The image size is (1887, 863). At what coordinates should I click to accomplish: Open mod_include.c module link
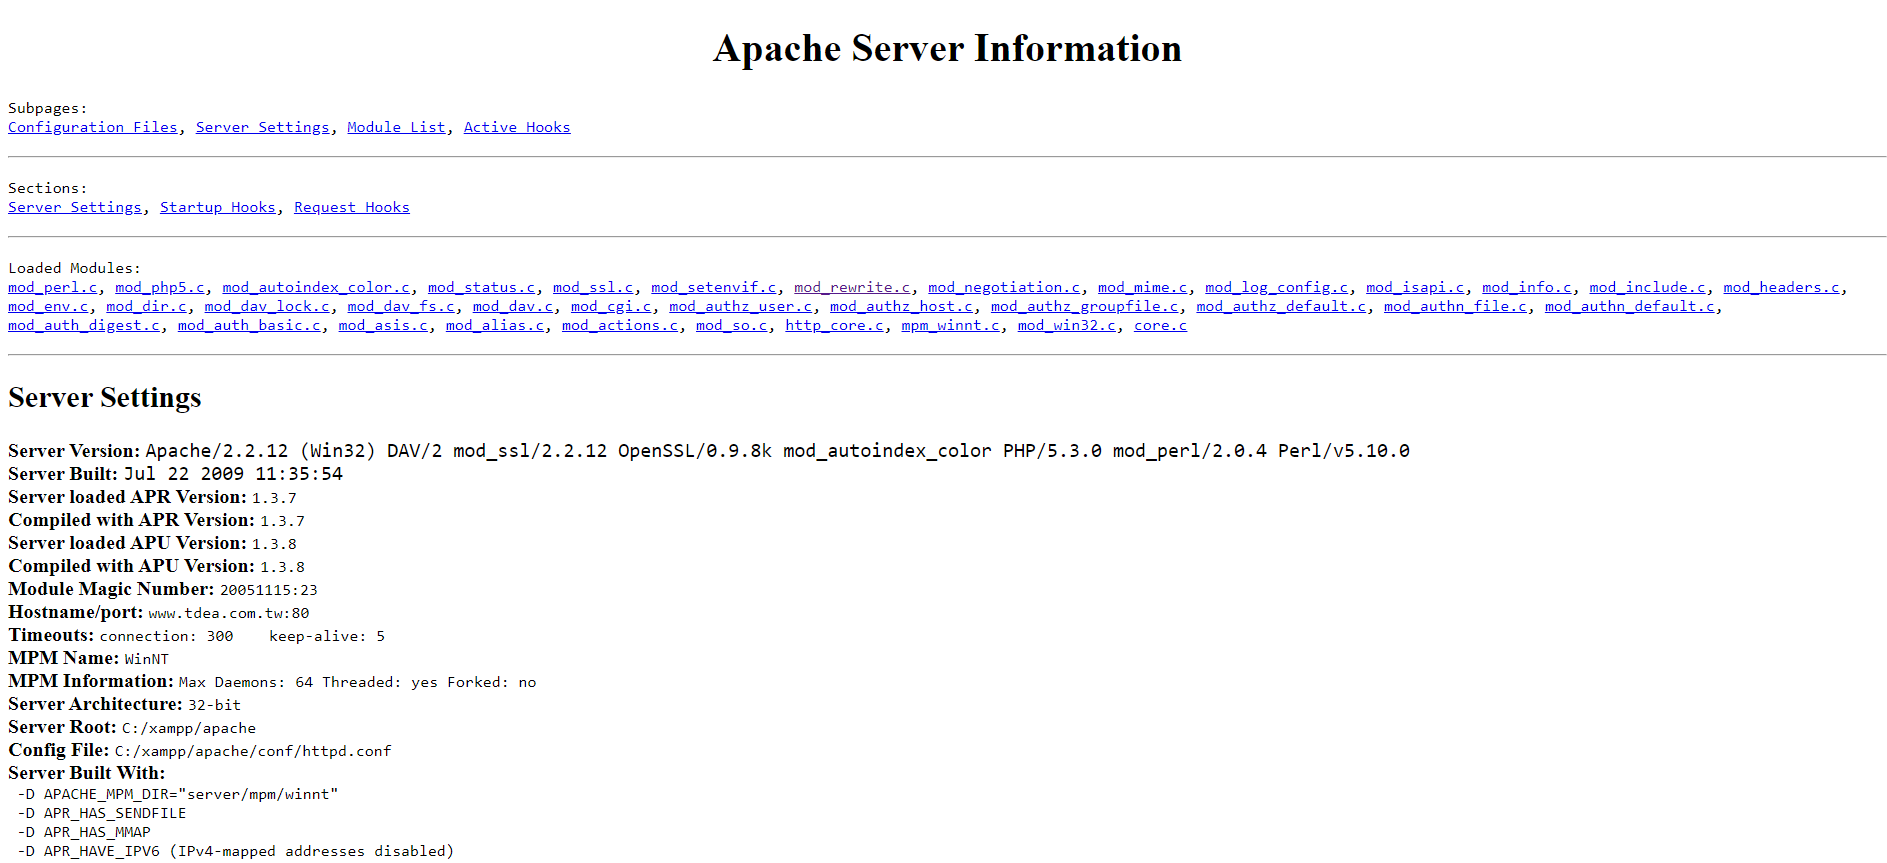tap(1648, 287)
